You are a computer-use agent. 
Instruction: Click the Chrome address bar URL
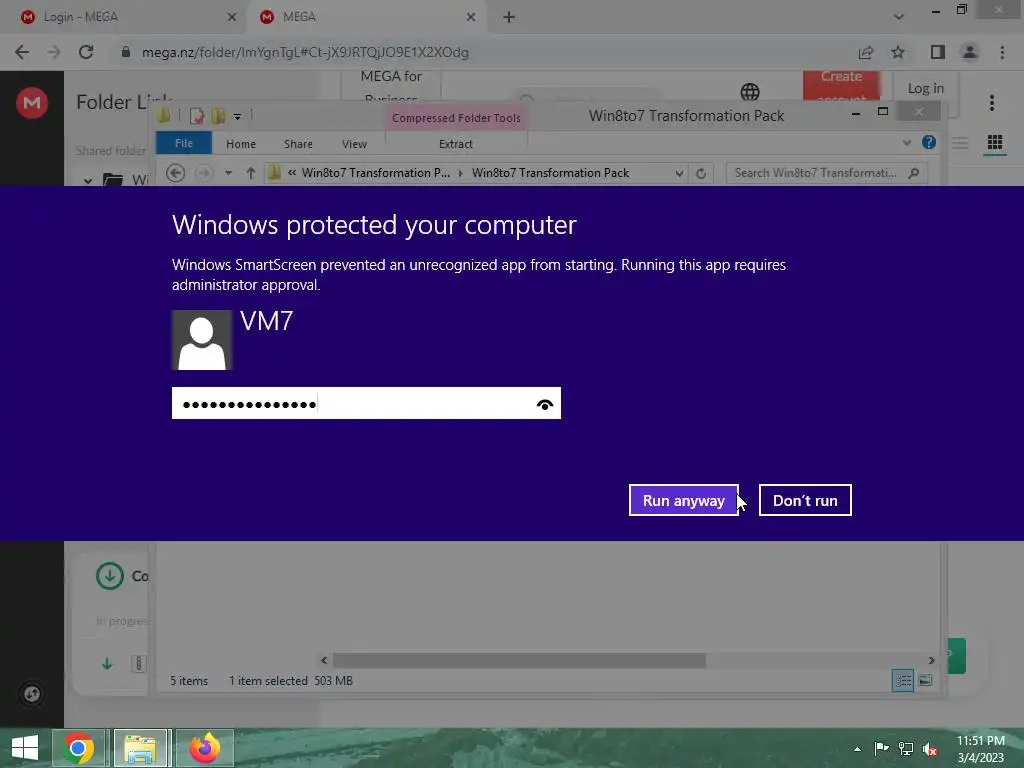pyautogui.click(x=305, y=52)
